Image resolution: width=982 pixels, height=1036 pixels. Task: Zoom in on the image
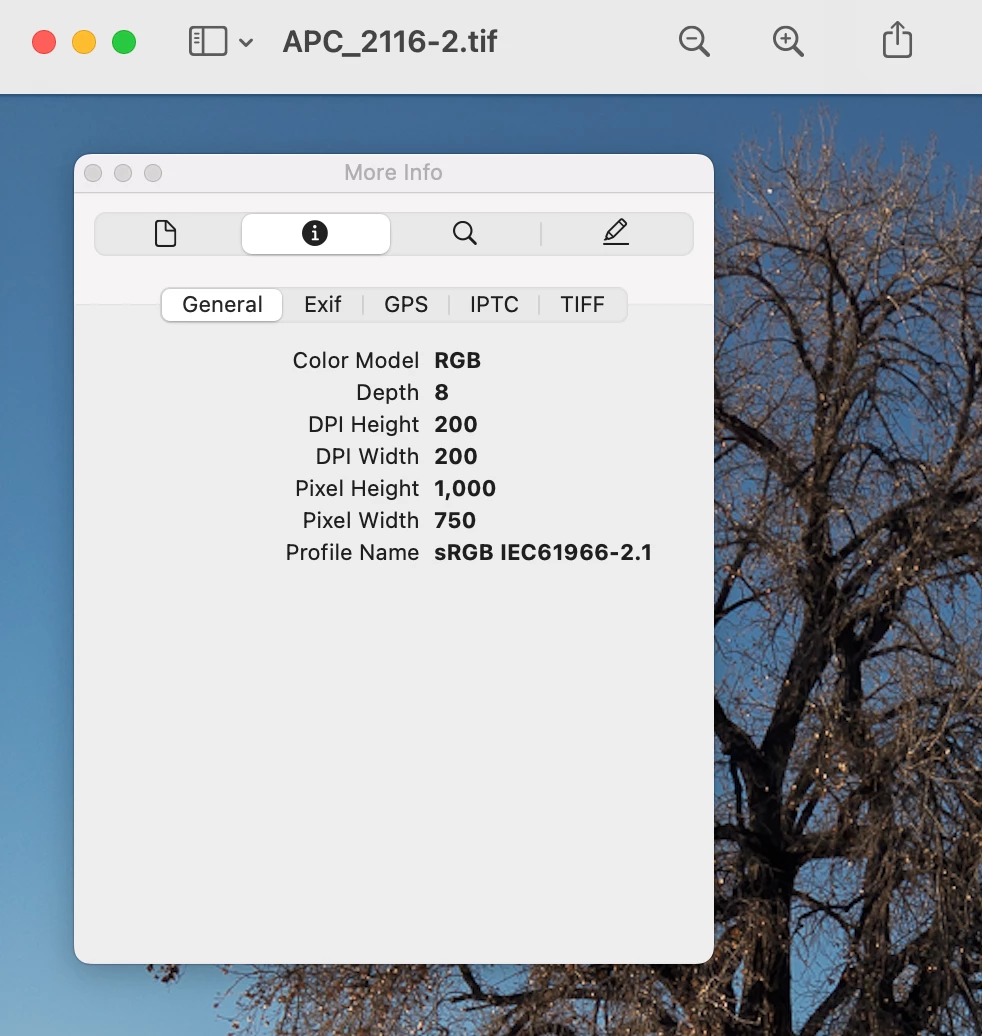(x=788, y=42)
